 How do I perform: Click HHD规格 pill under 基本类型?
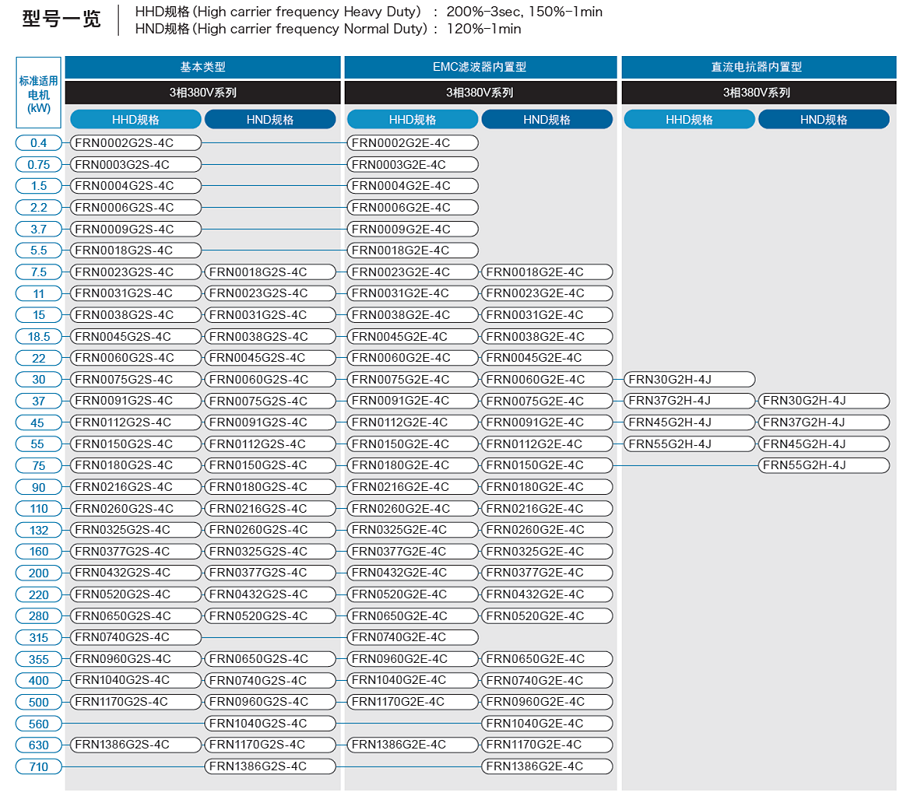tap(135, 119)
